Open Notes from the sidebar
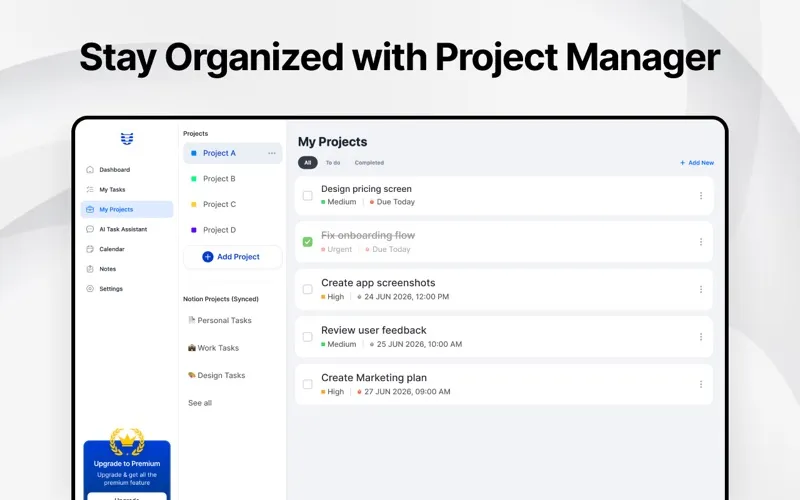 point(127,269)
